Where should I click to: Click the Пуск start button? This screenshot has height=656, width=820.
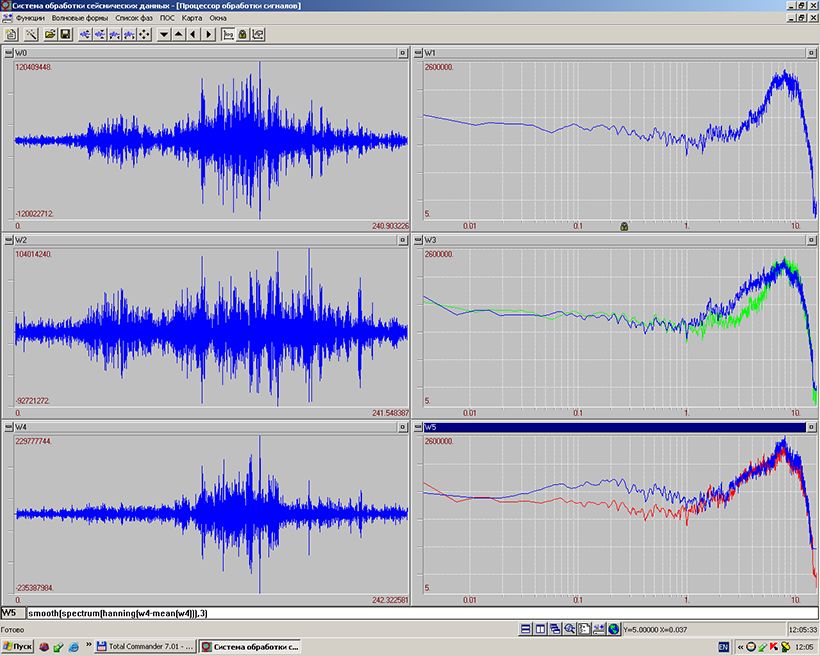point(17,647)
